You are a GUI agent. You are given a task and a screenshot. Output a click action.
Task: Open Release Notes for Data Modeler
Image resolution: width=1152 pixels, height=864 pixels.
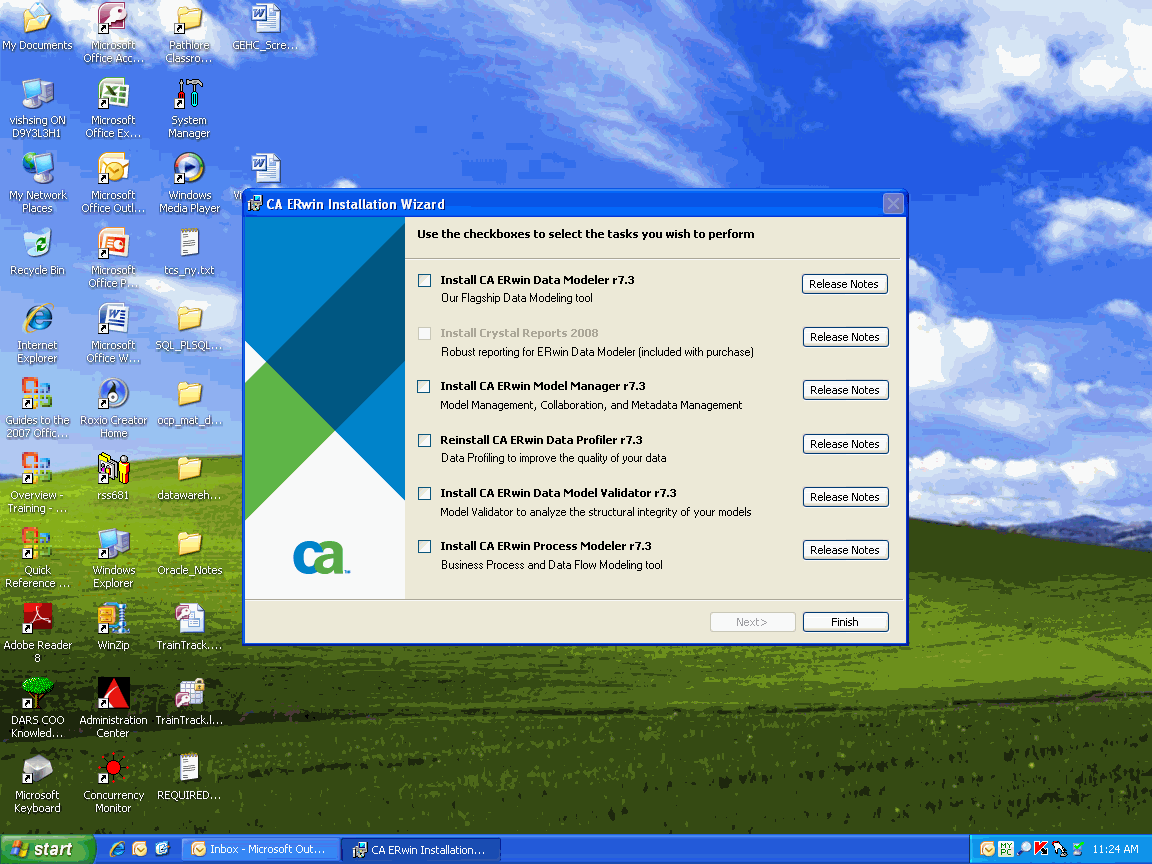point(844,284)
